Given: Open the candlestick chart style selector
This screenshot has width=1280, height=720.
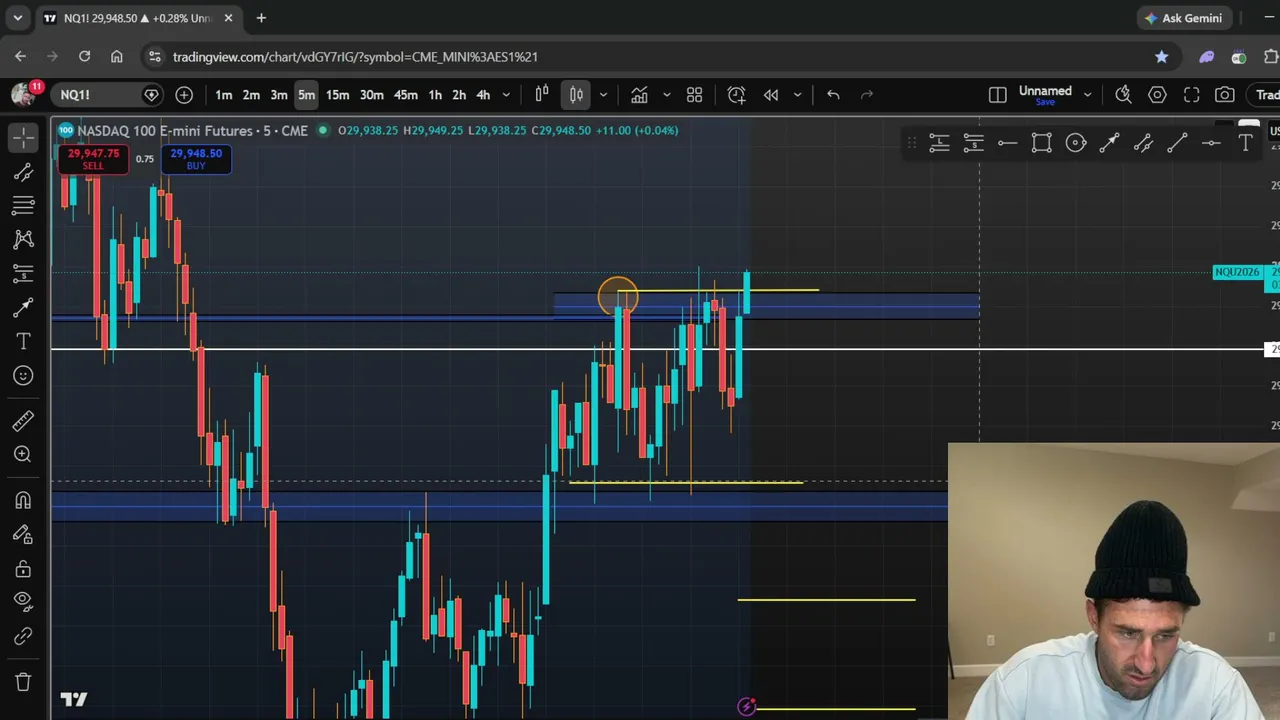Looking at the screenshot, I should coord(576,95).
